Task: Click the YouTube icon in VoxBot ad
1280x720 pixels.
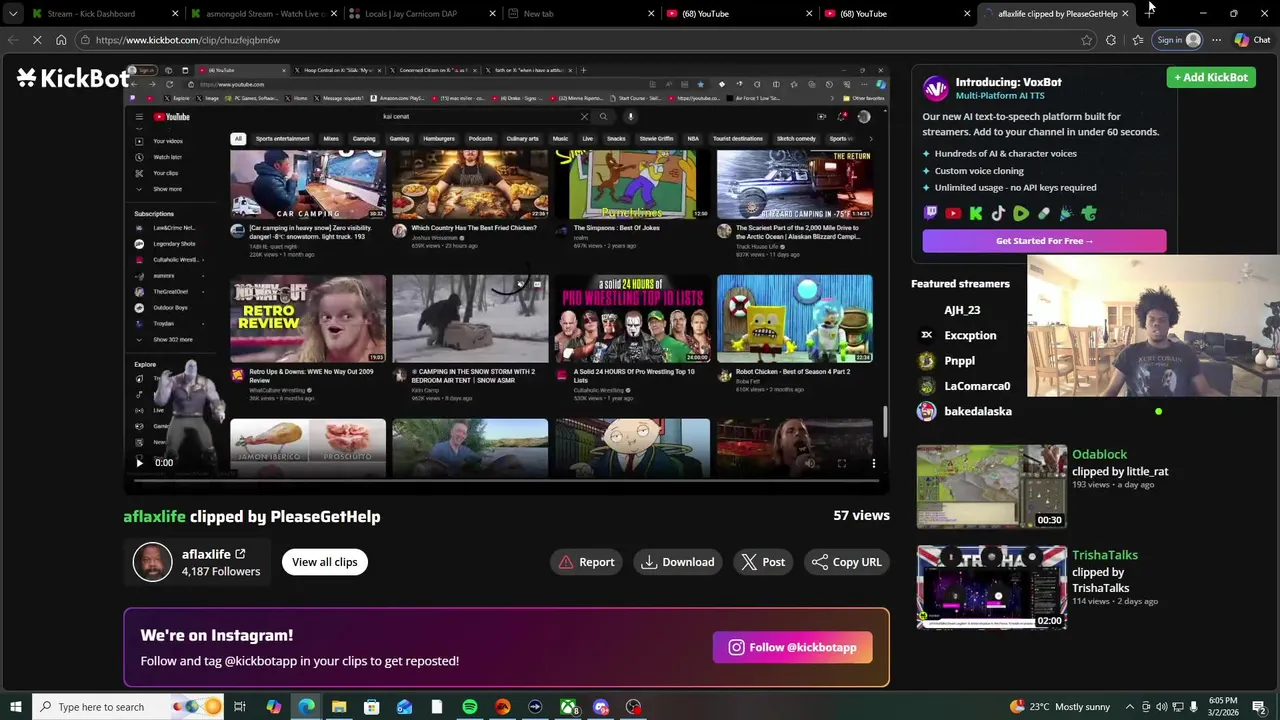Action: [x=953, y=213]
